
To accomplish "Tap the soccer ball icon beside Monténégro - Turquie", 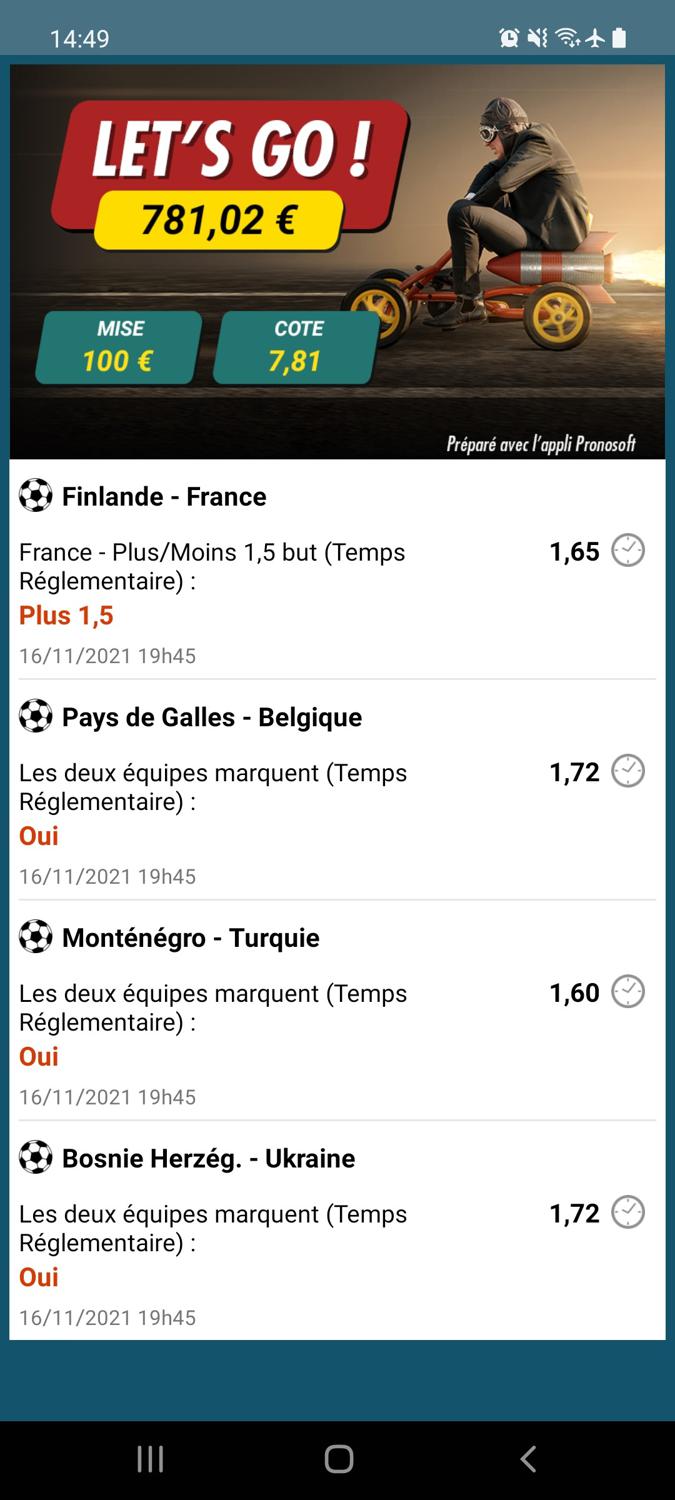I will point(35,937).
